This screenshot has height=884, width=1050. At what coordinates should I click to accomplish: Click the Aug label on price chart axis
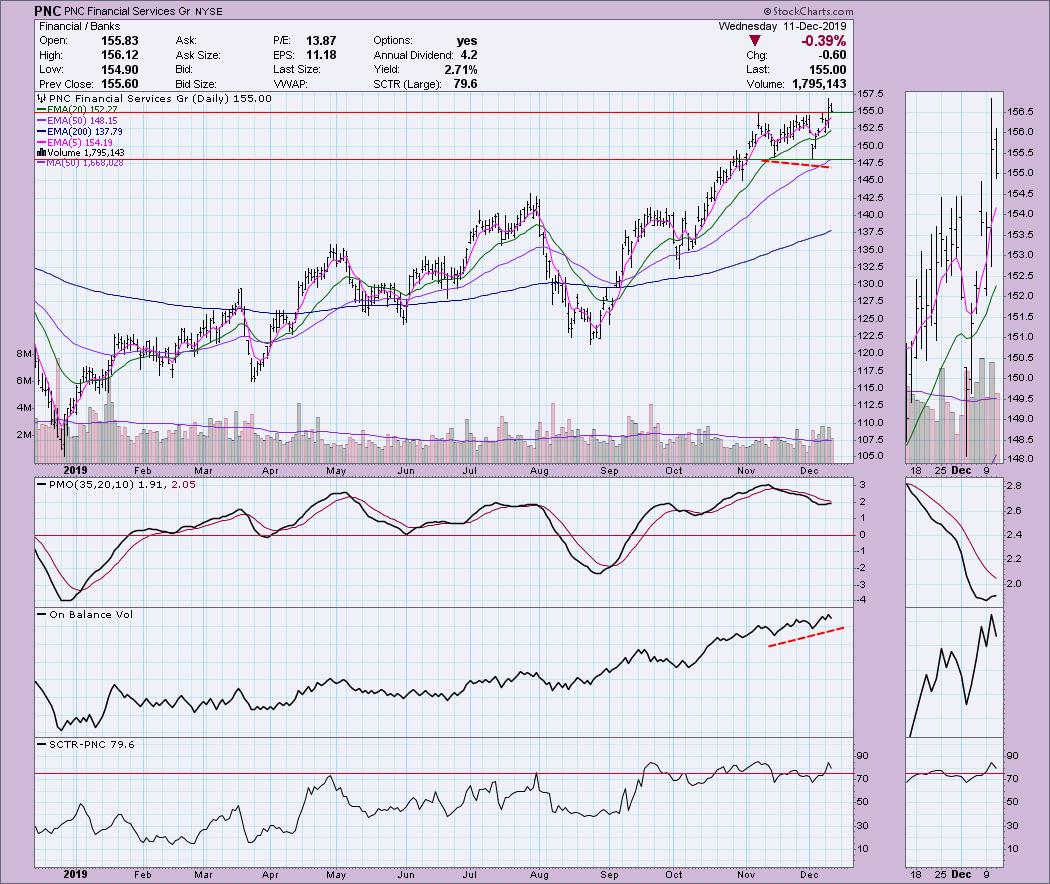pyautogui.click(x=539, y=471)
